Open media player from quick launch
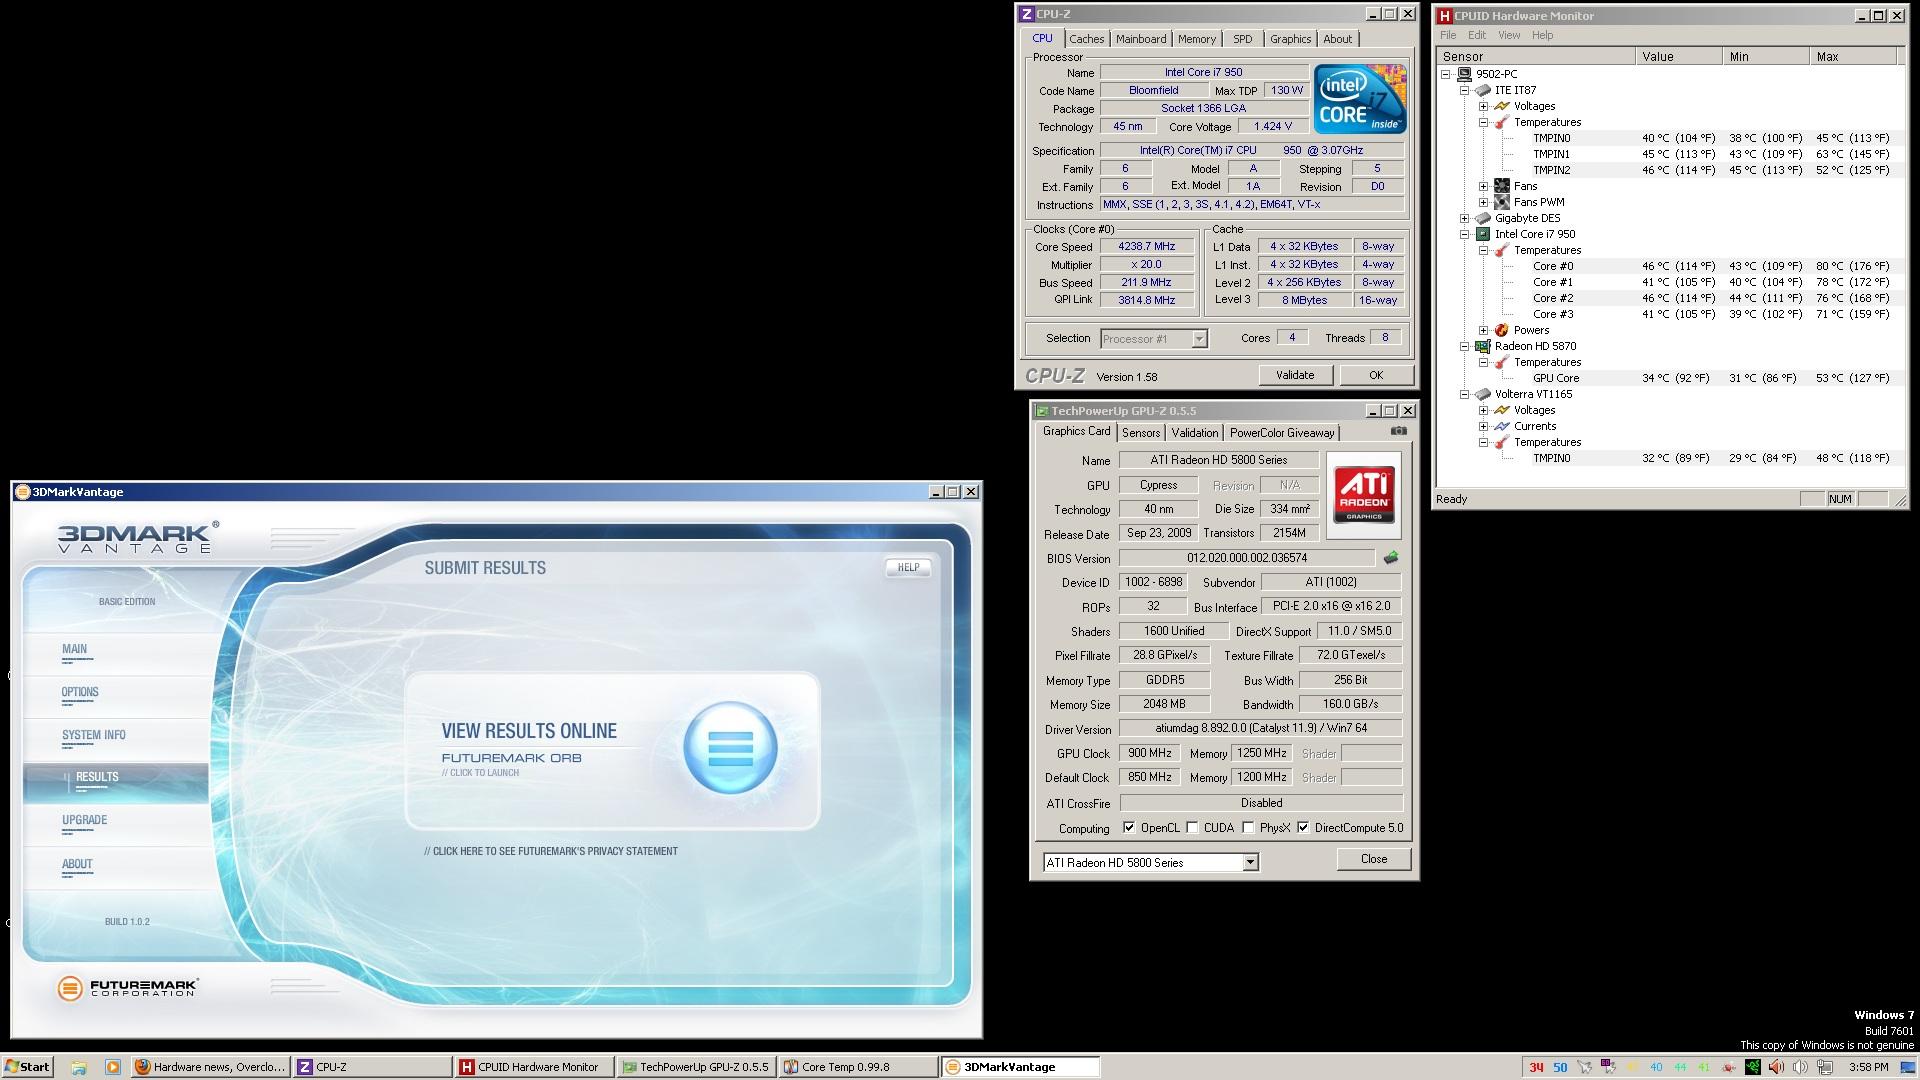Screen dimensions: 1920x1080 pos(113,1067)
